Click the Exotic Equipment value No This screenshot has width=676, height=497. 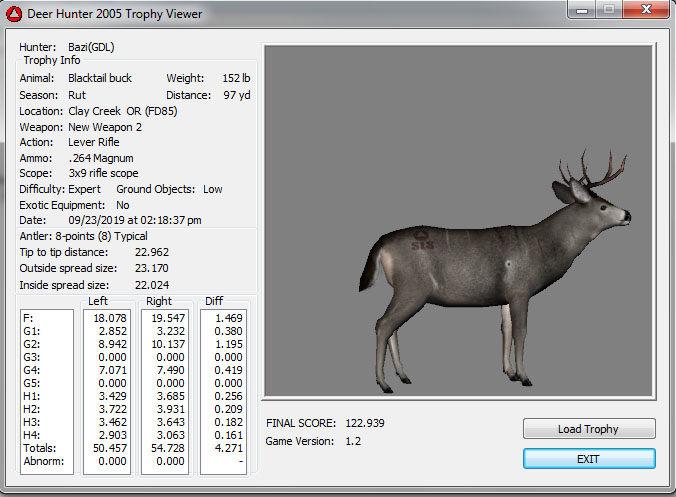pyautogui.click(x=123, y=205)
